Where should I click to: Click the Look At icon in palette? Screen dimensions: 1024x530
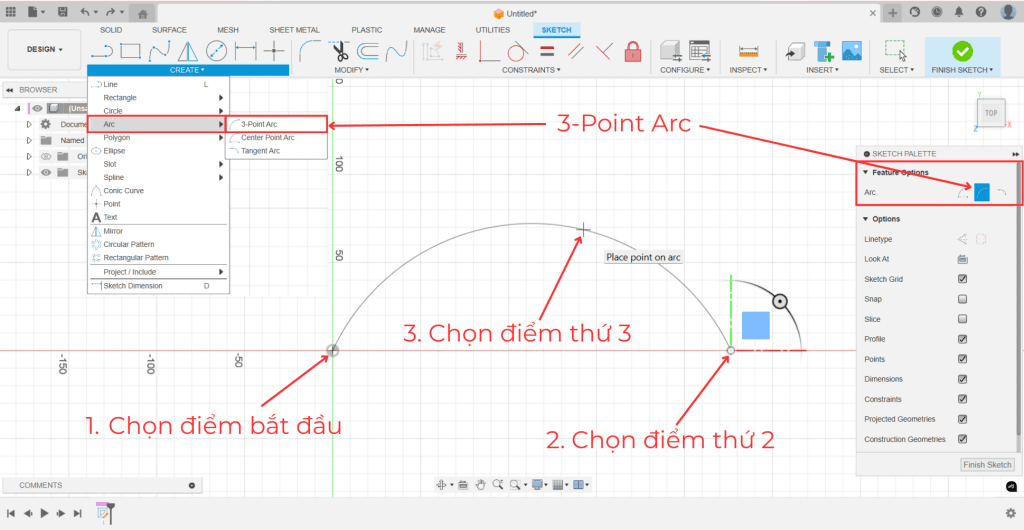[x=962, y=259]
